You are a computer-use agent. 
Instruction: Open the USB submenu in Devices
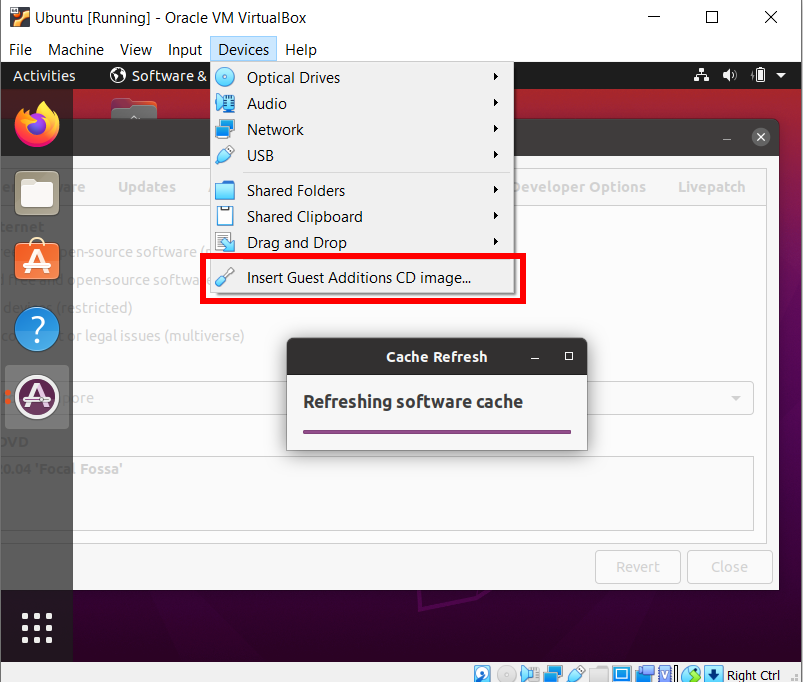(362, 156)
